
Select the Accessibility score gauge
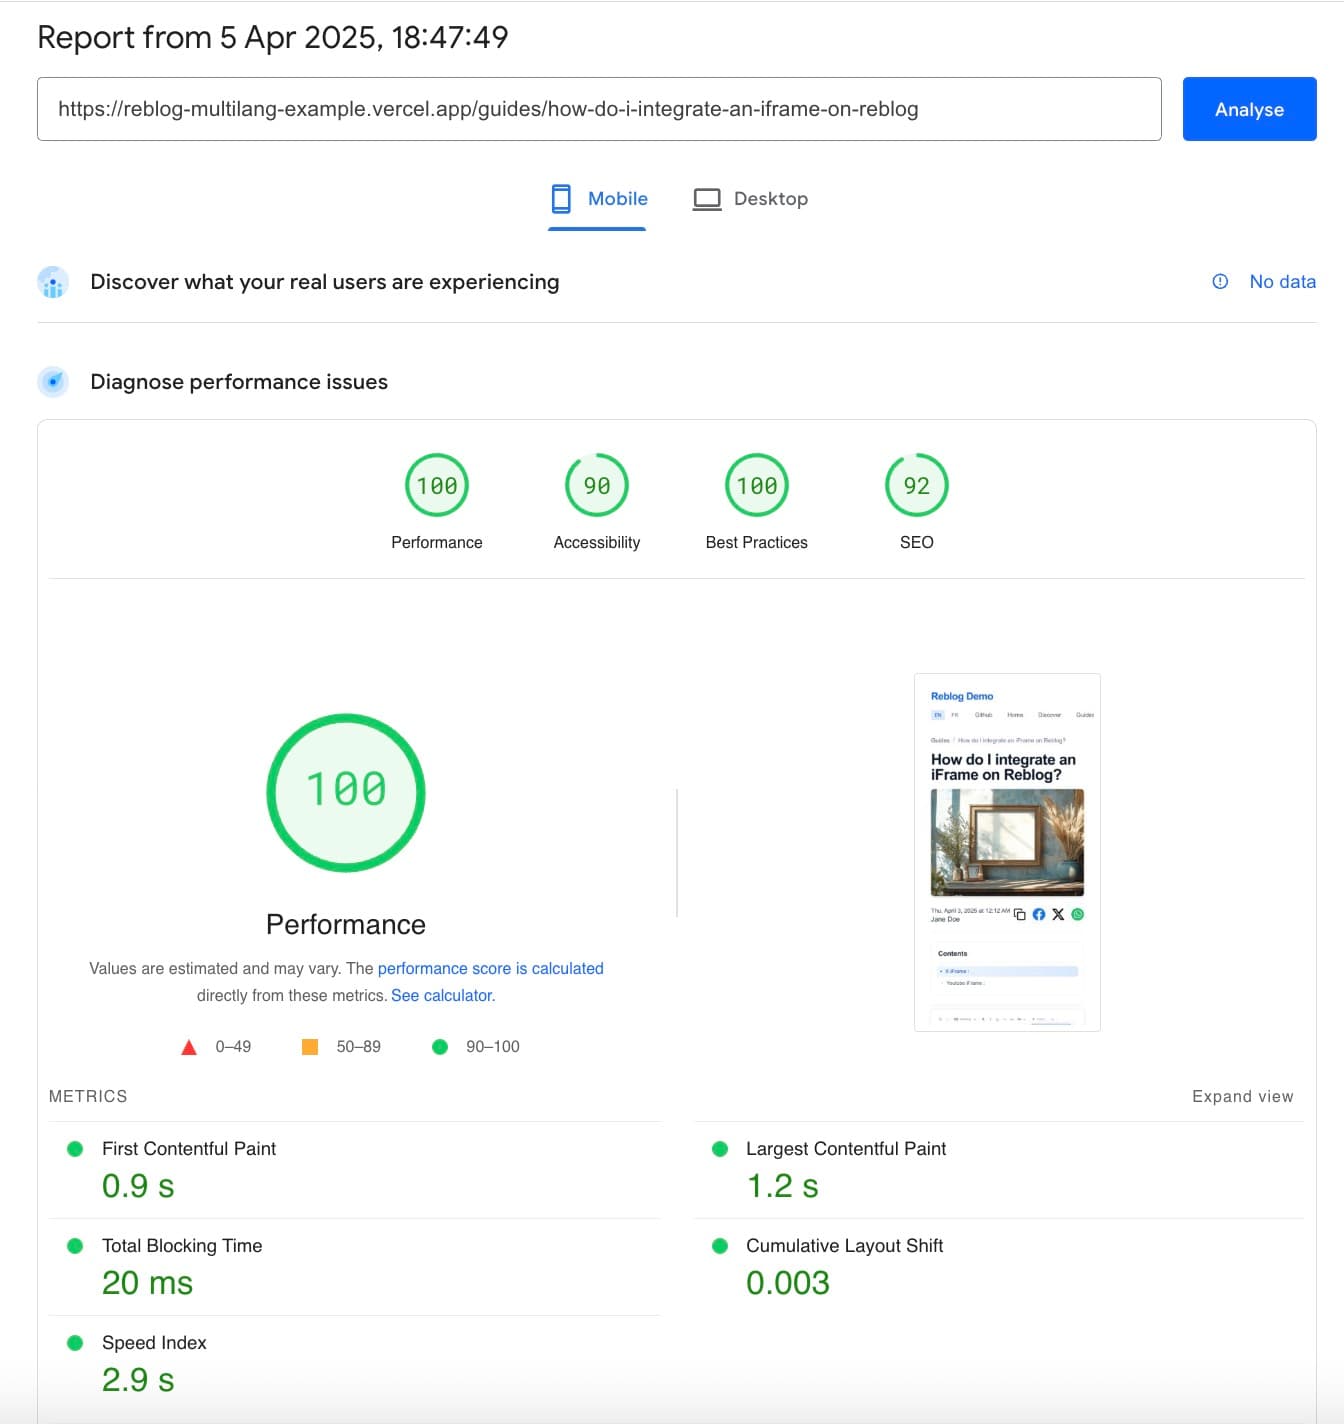(x=597, y=486)
